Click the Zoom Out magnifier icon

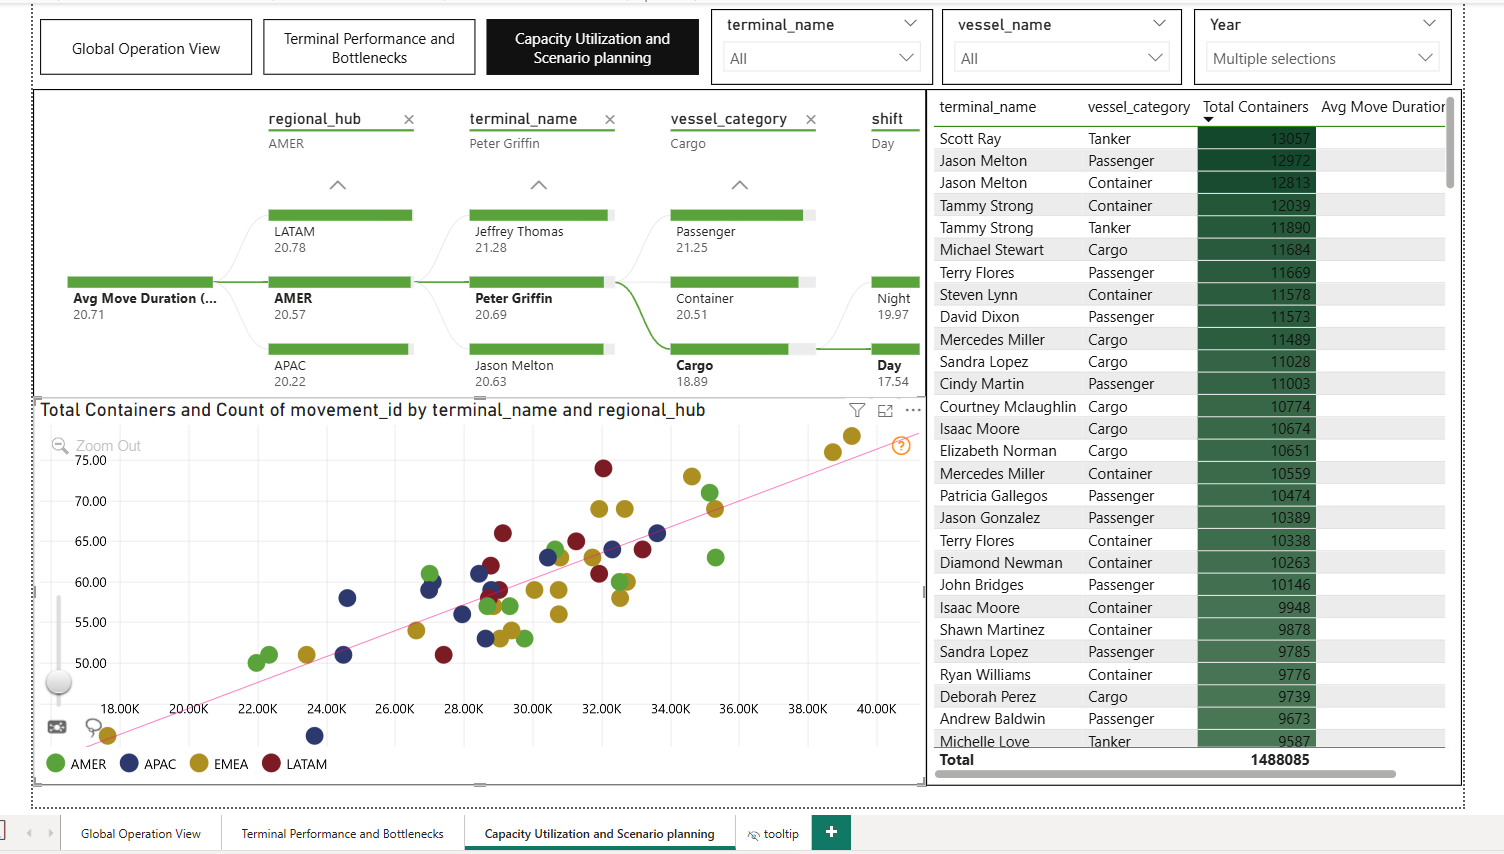tap(60, 446)
